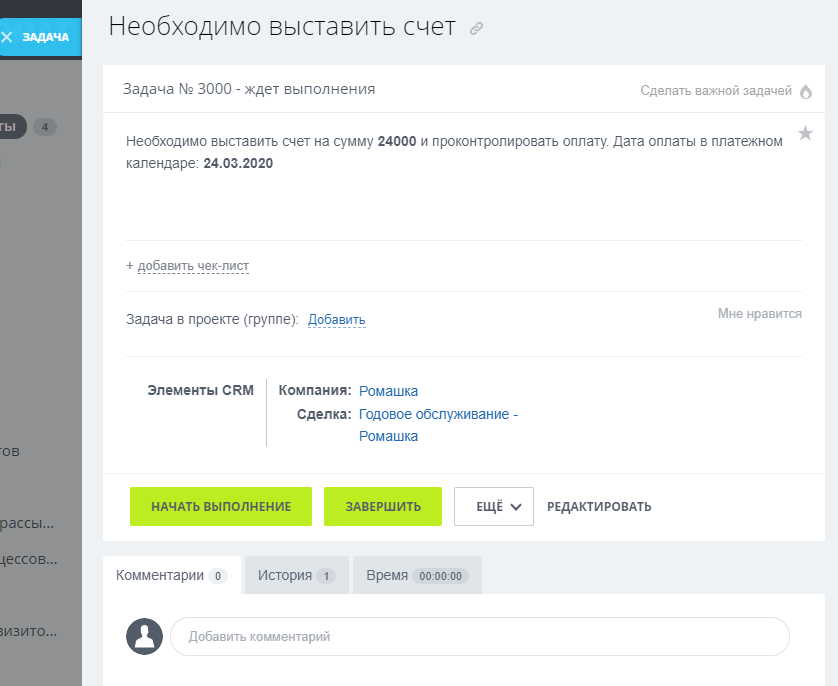The width and height of the screenshot is (838, 686).
Task: Close the task panel with X icon
Action: pyautogui.click(x=8, y=37)
